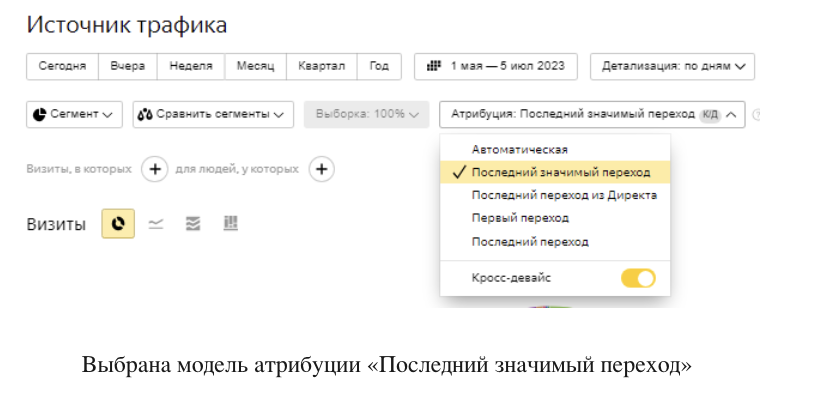814x394 pixels.
Task: Open the Сегмент dropdown
Action: point(74,114)
